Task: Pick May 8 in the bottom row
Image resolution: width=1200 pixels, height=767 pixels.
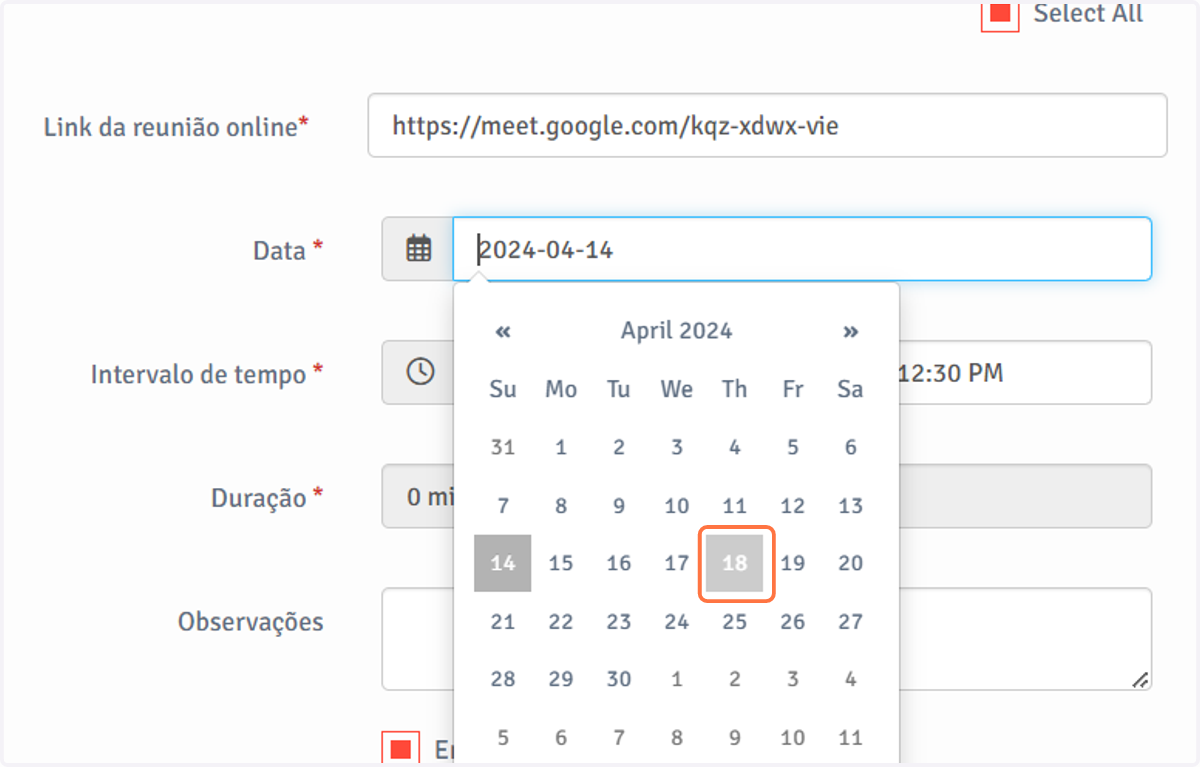Action: pos(677,737)
